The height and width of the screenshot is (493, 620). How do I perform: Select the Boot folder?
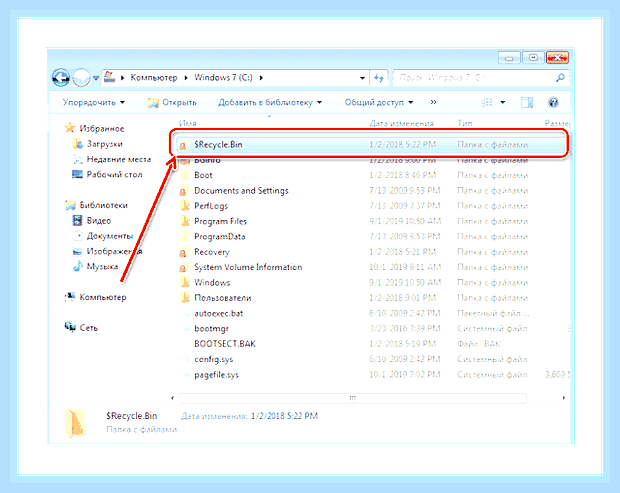click(203, 175)
